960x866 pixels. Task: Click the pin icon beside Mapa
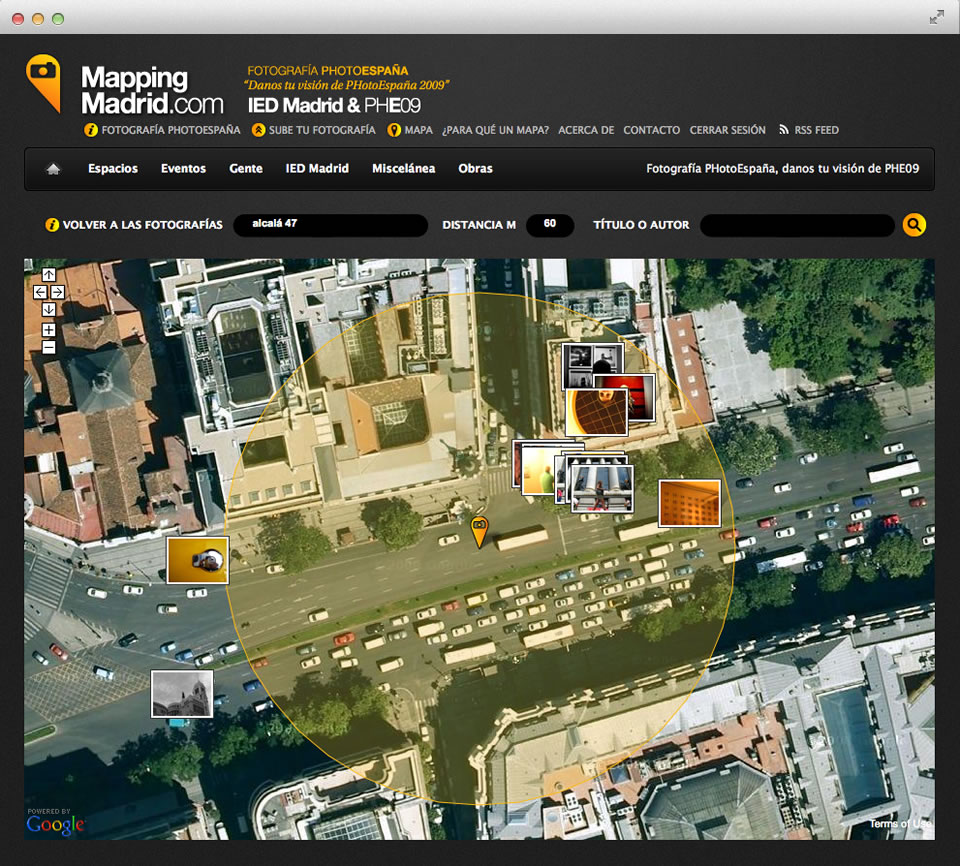point(394,130)
